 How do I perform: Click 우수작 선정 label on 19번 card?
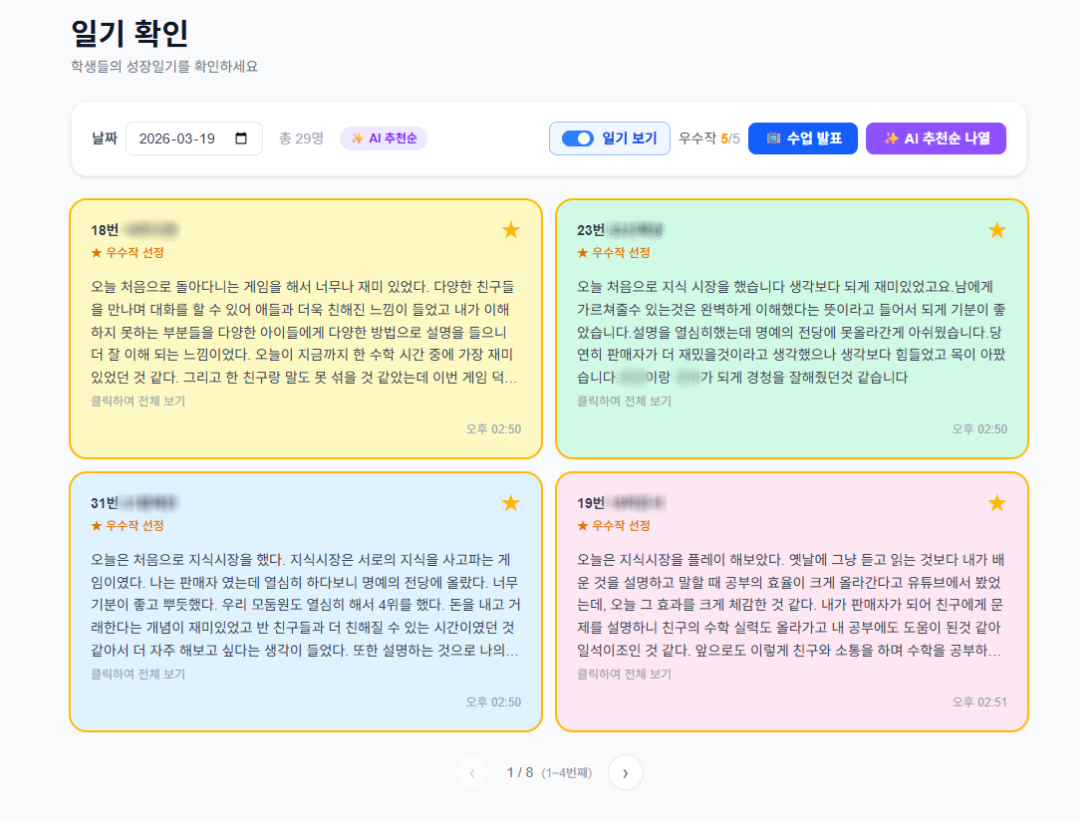point(614,526)
